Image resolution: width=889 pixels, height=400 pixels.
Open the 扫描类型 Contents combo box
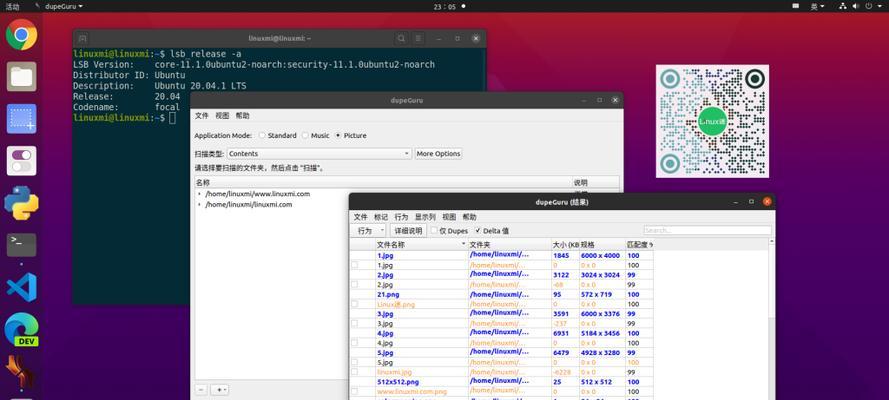[319, 154]
